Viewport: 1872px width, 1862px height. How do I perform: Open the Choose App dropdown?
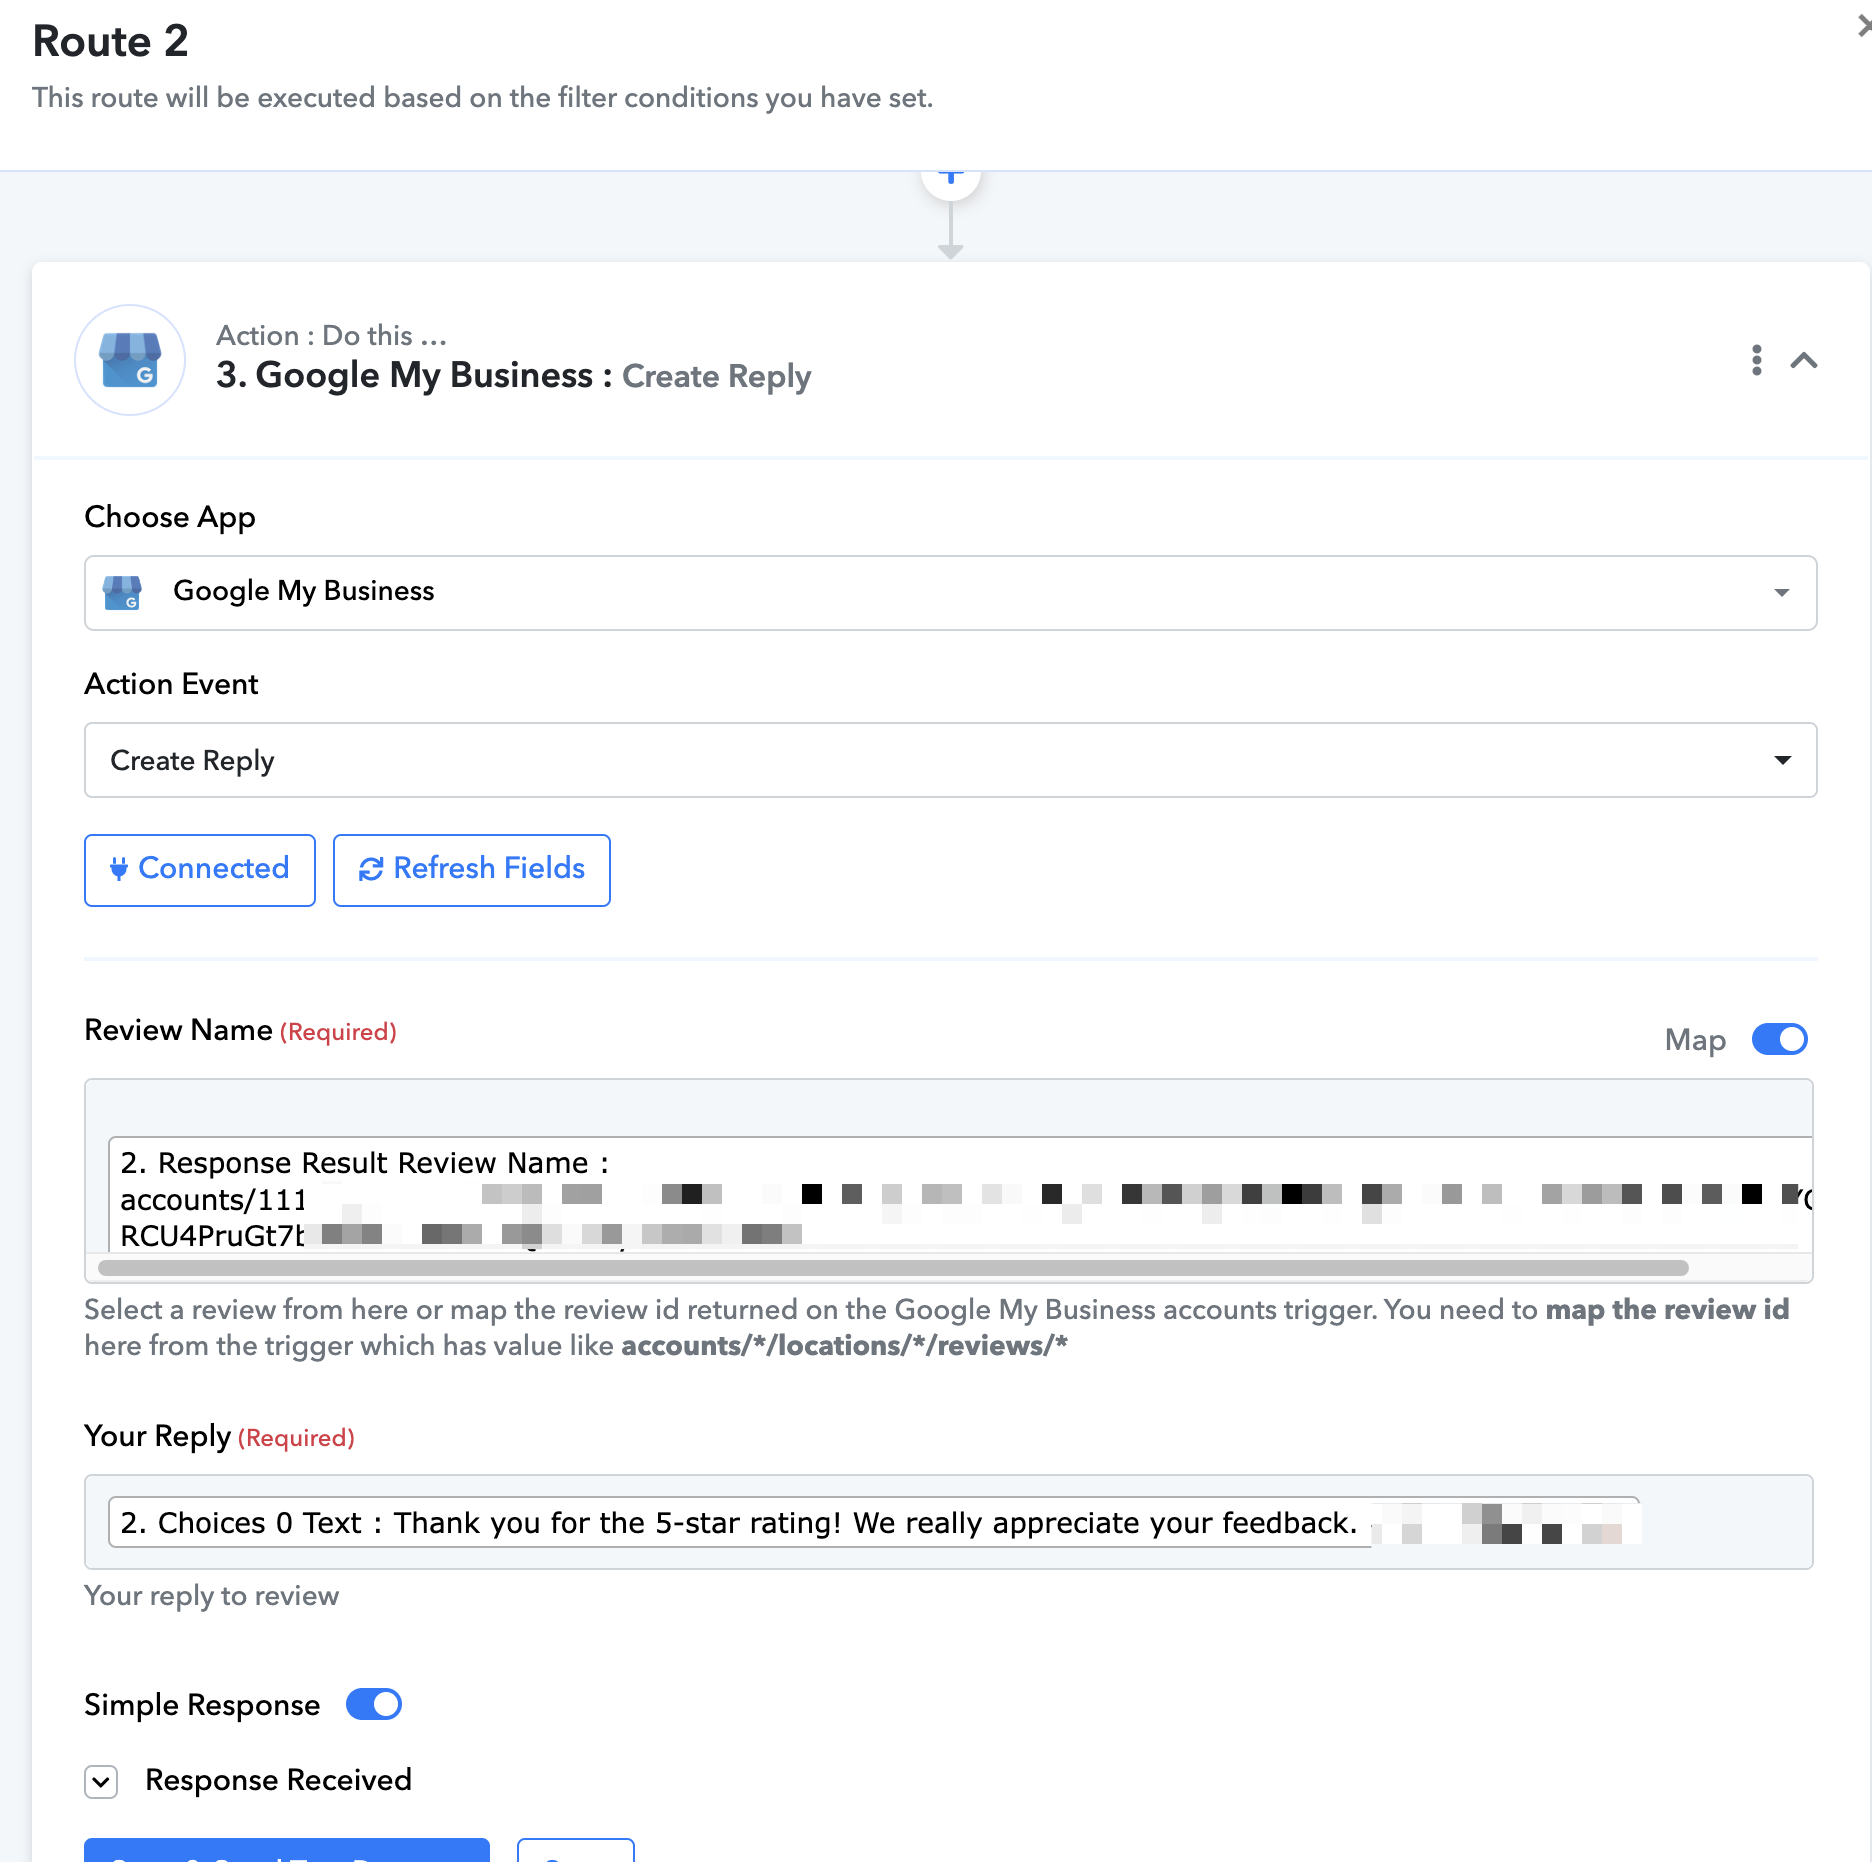(950, 592)
